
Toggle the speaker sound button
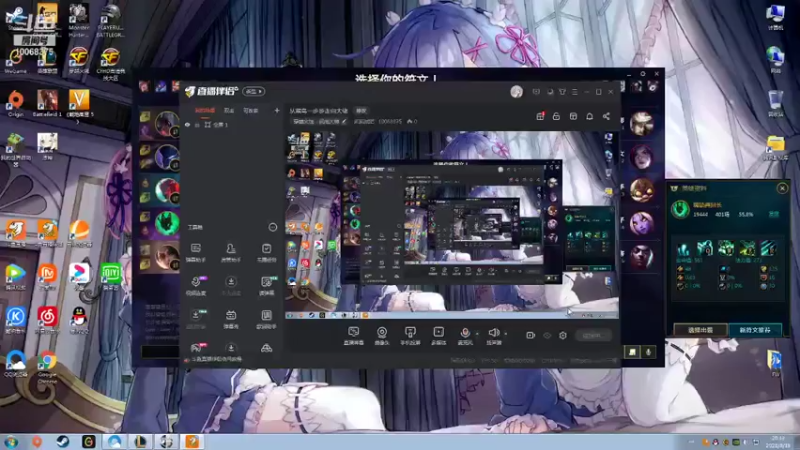click(493, 336)
